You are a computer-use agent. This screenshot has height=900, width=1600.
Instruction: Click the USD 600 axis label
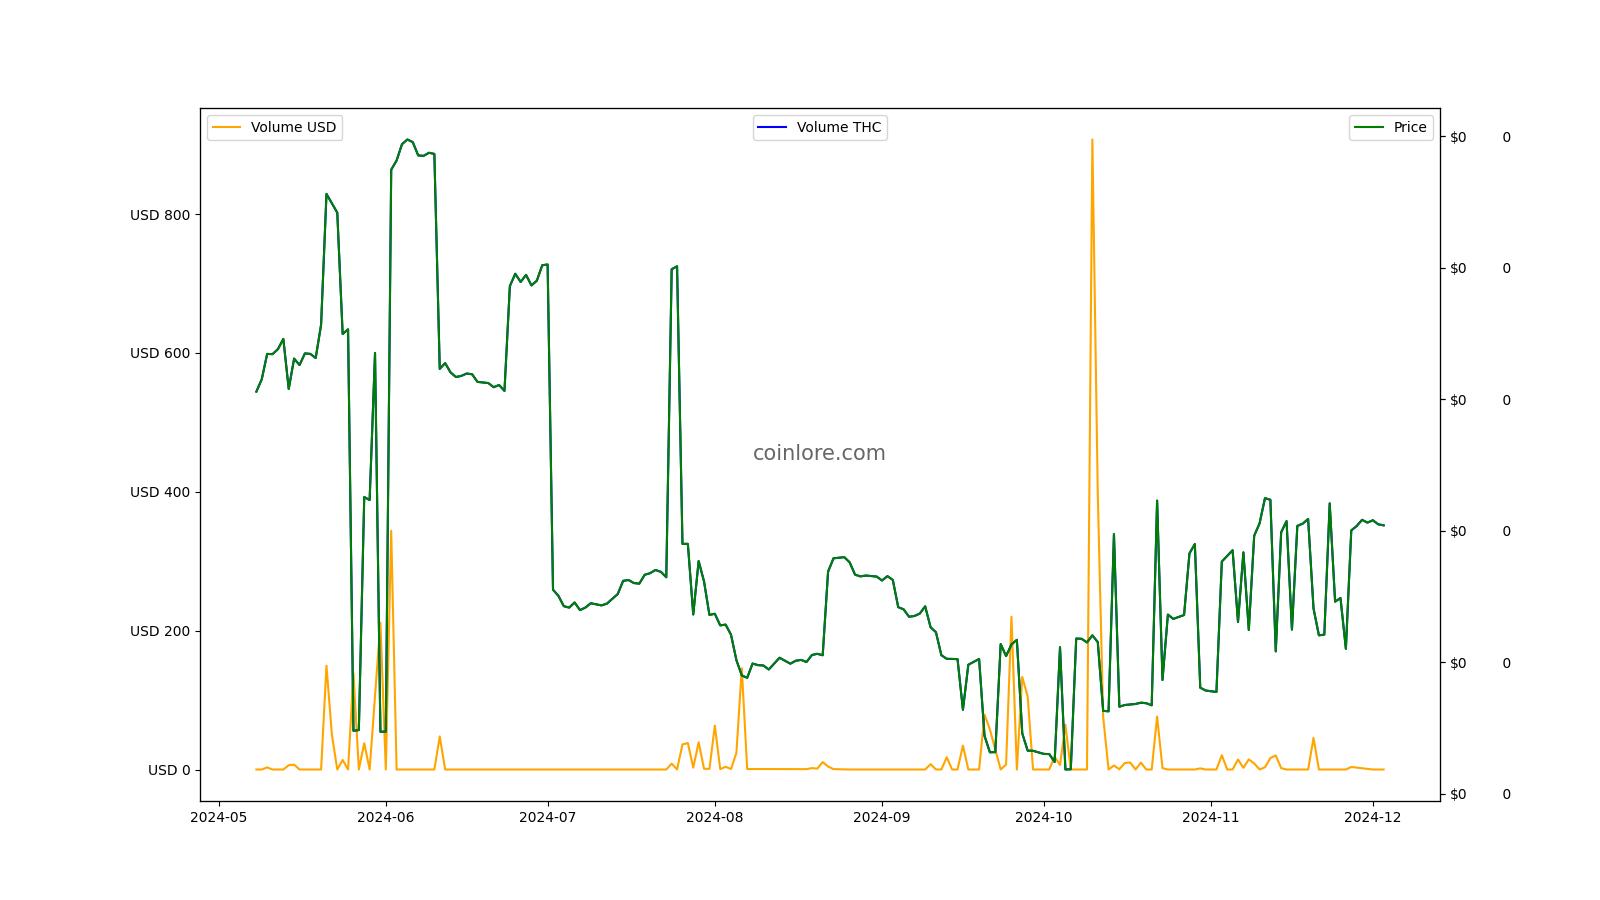[160, 354]
